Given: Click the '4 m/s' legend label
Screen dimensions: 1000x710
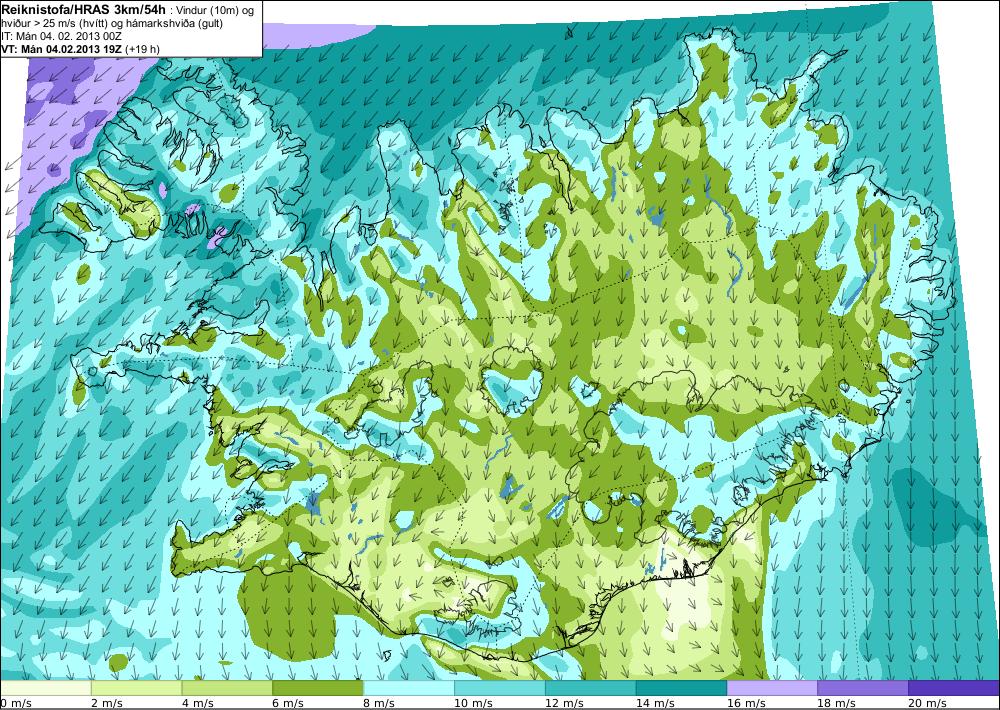Looking at the screenshot, I should pos(198,703).
